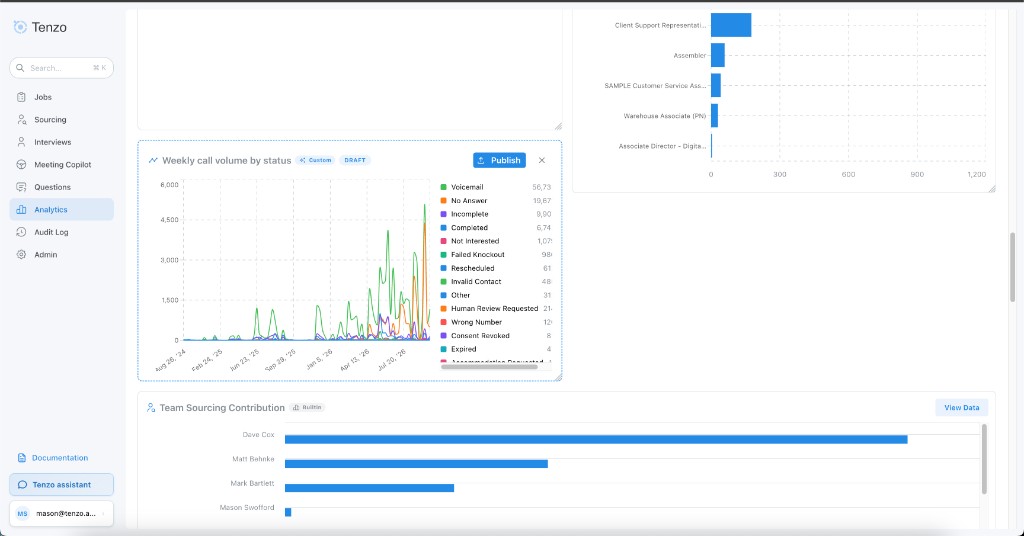The width and height of the screenshot is (1024, 536).
Task: Click the Warehouse Associate (PN) label
Action: (665, 116)
